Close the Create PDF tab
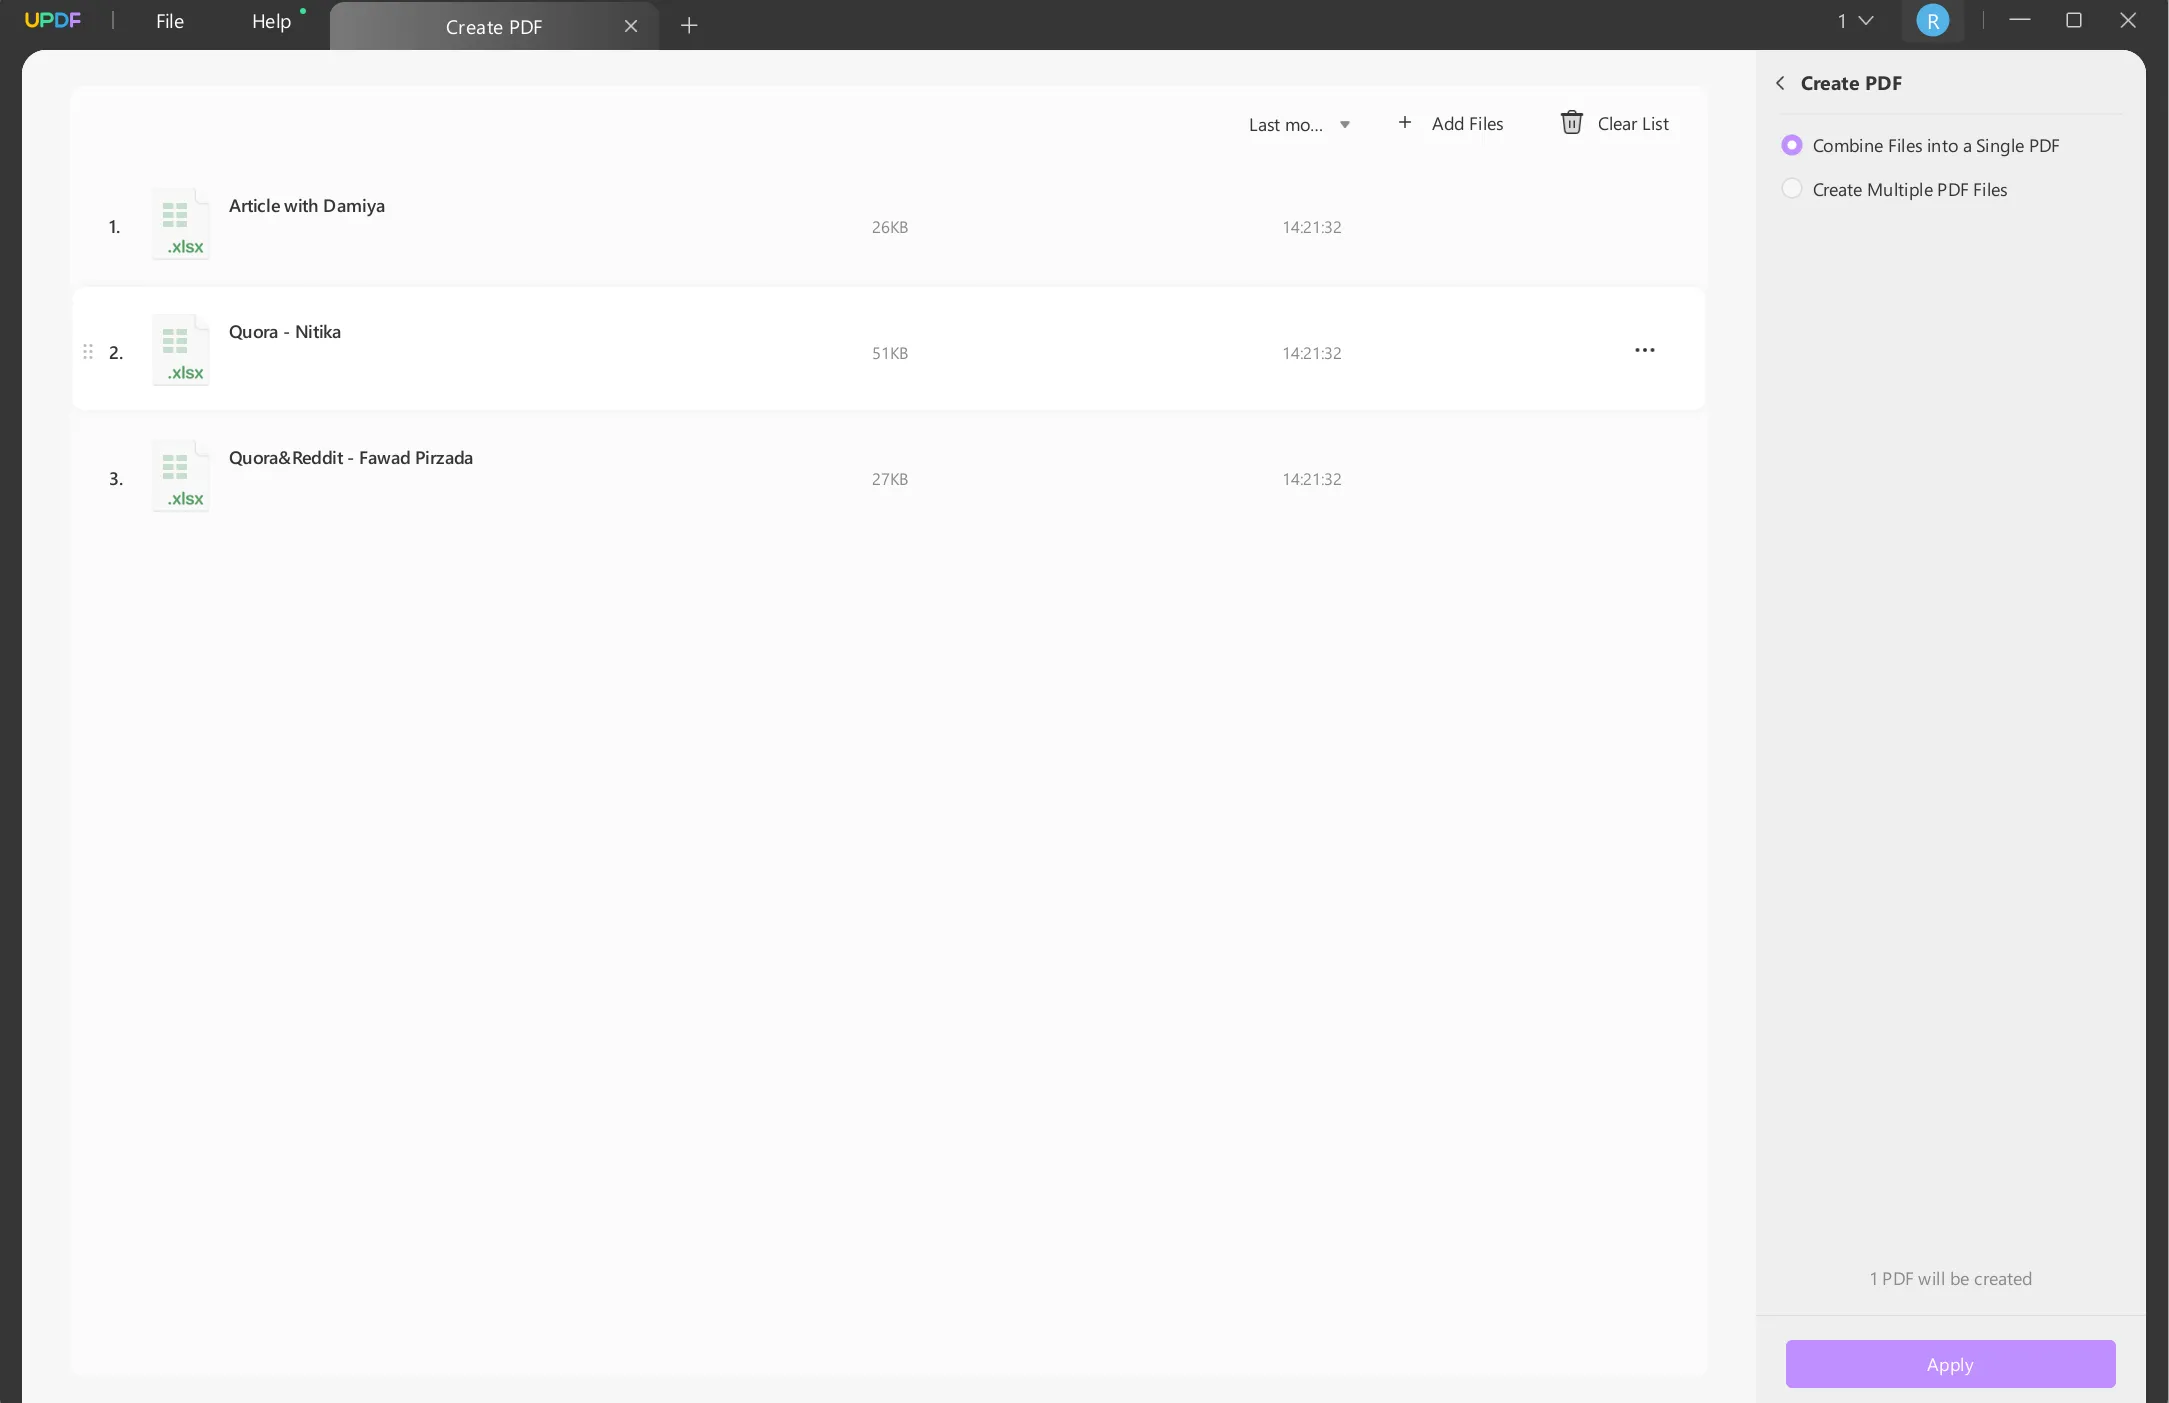 point(631,26)
